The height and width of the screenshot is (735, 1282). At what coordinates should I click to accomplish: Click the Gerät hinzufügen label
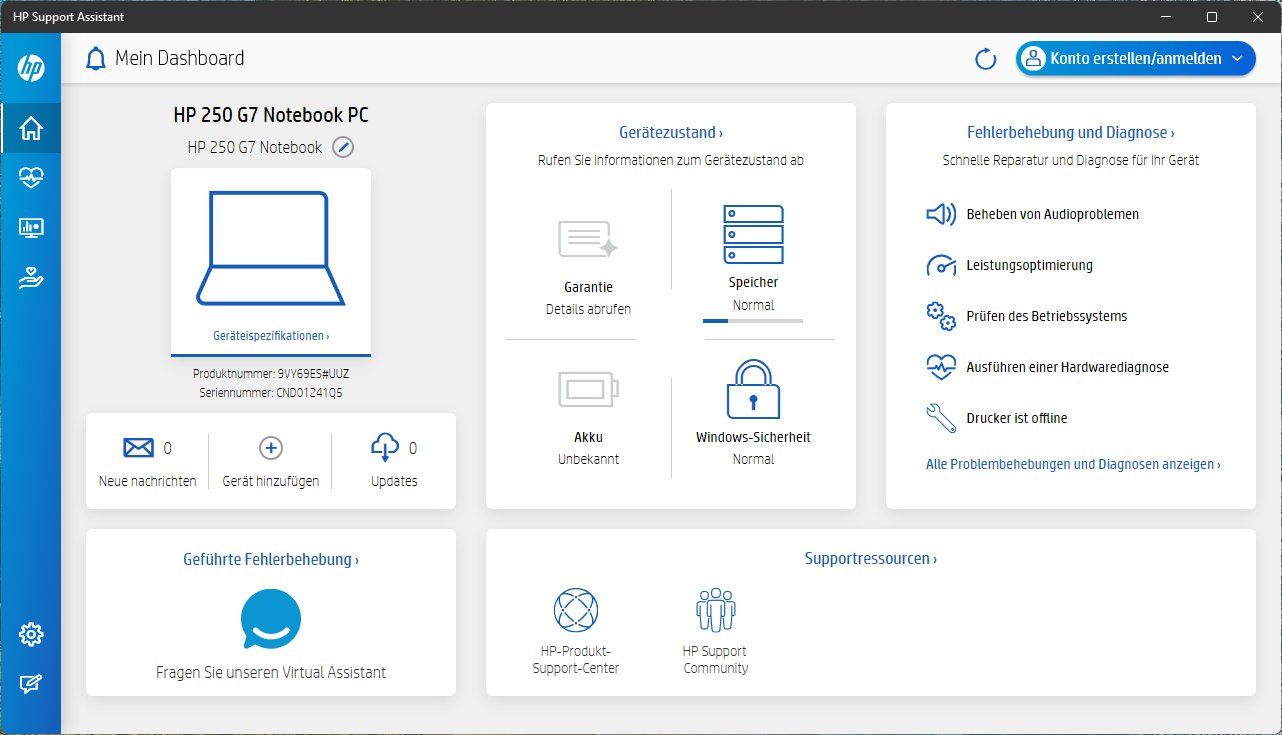(271, 481)
